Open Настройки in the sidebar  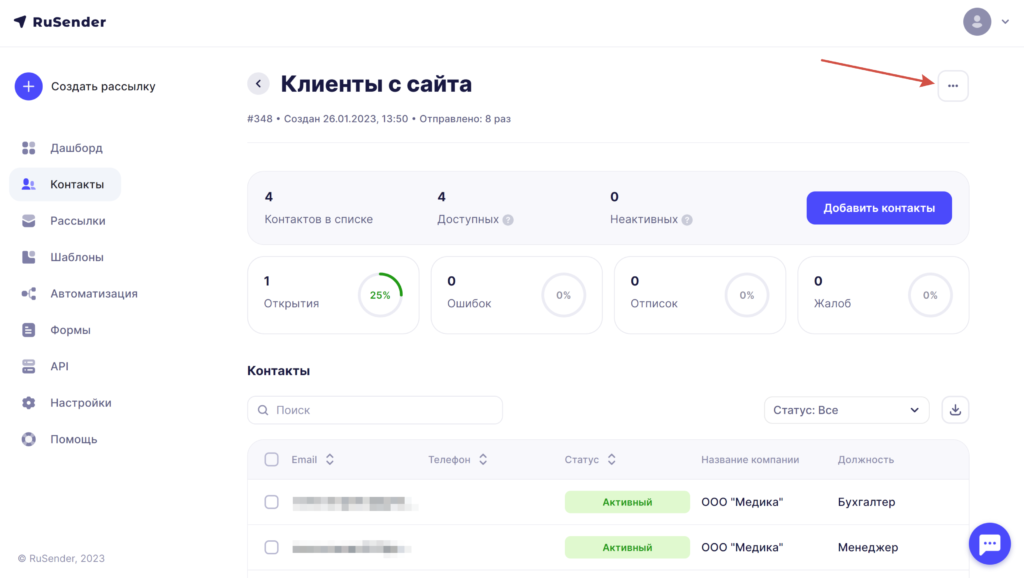coord(81,403)
